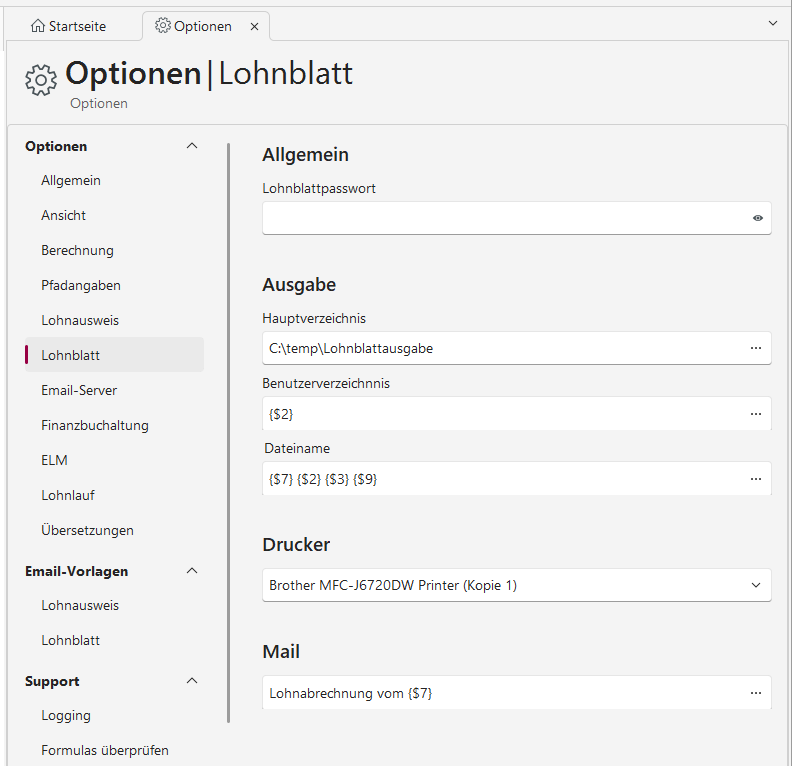Open the Drucker printer dropdown

[516, 585]
